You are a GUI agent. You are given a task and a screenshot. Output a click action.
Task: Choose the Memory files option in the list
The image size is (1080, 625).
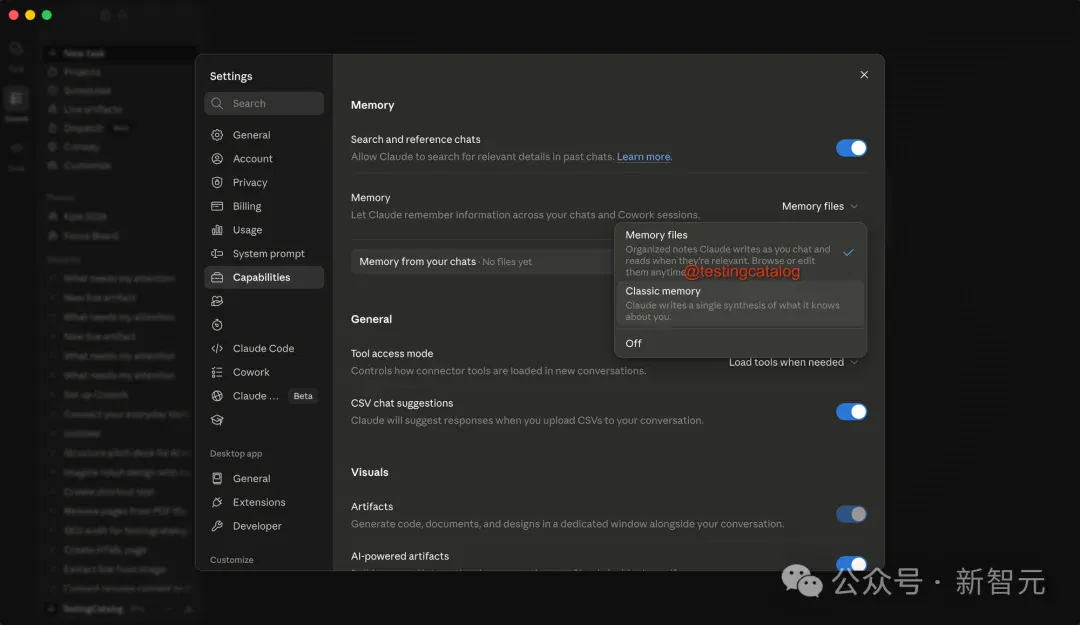(740, 252)
